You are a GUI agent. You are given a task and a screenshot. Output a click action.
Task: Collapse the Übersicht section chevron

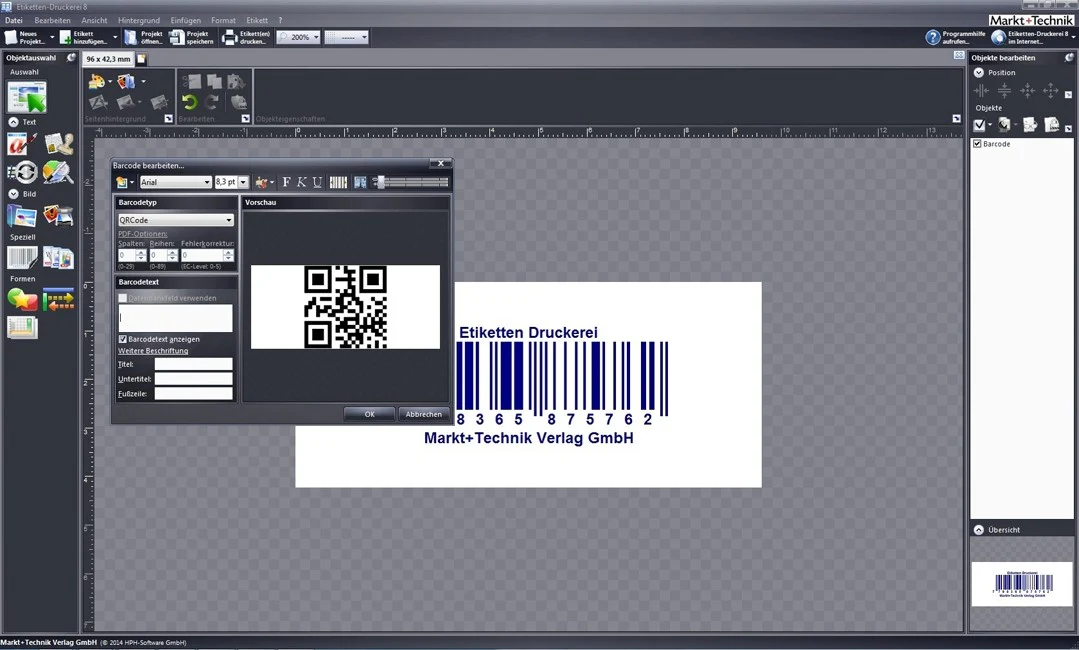click(x=979, y=530)
